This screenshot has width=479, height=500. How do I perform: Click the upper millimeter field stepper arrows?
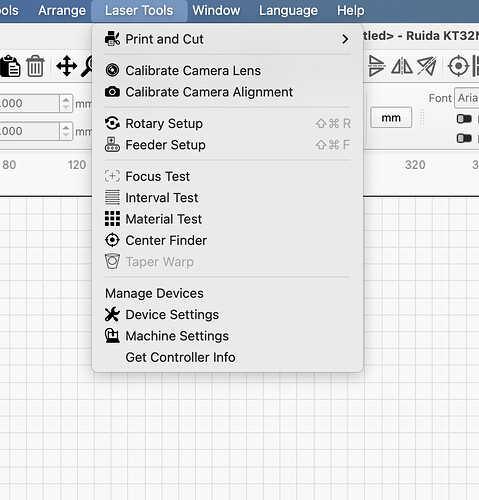tap(66, 103)
